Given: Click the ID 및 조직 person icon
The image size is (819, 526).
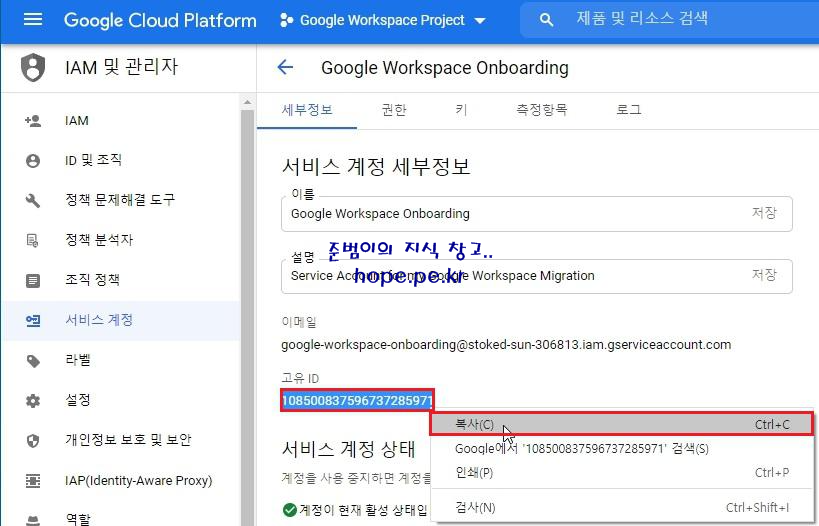Looking at the screenshot, I should tap(33, 160).
